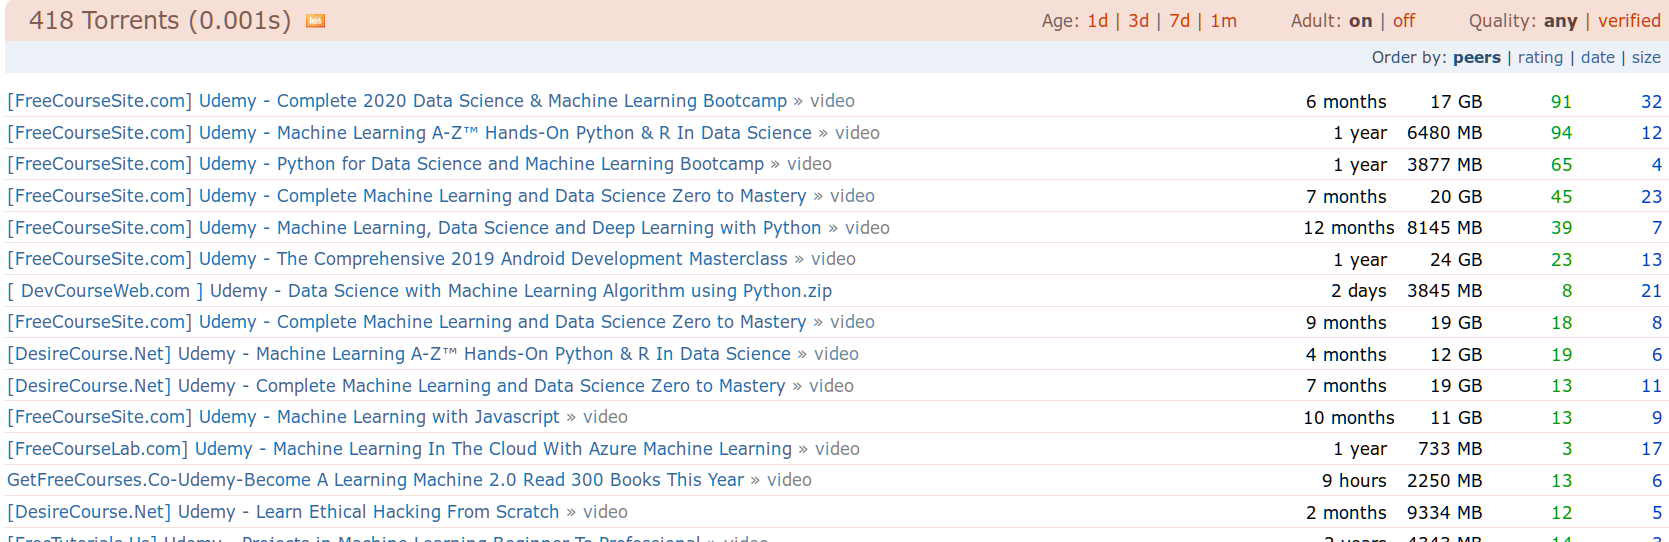Order results by rating
The height and width of the screenshot is (542, 1669).
coord(1540,57)
